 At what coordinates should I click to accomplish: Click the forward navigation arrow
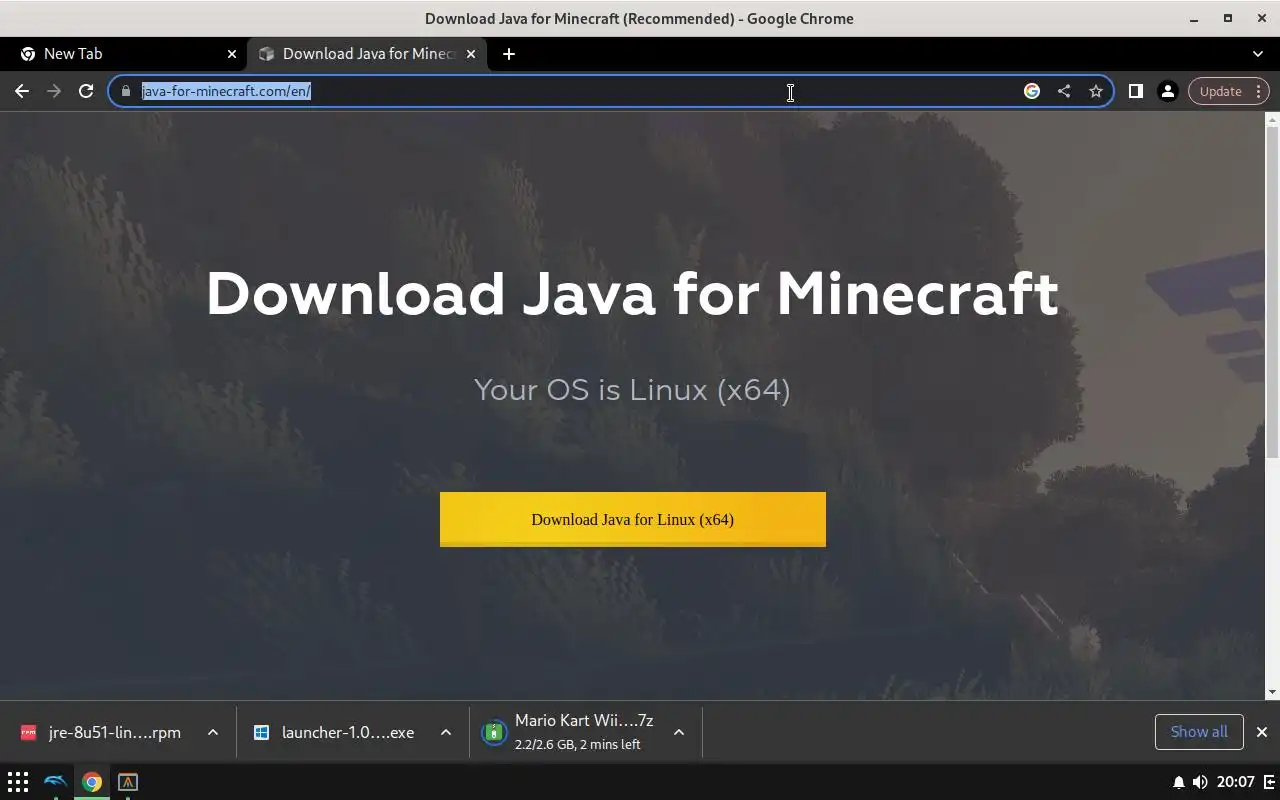54,91
